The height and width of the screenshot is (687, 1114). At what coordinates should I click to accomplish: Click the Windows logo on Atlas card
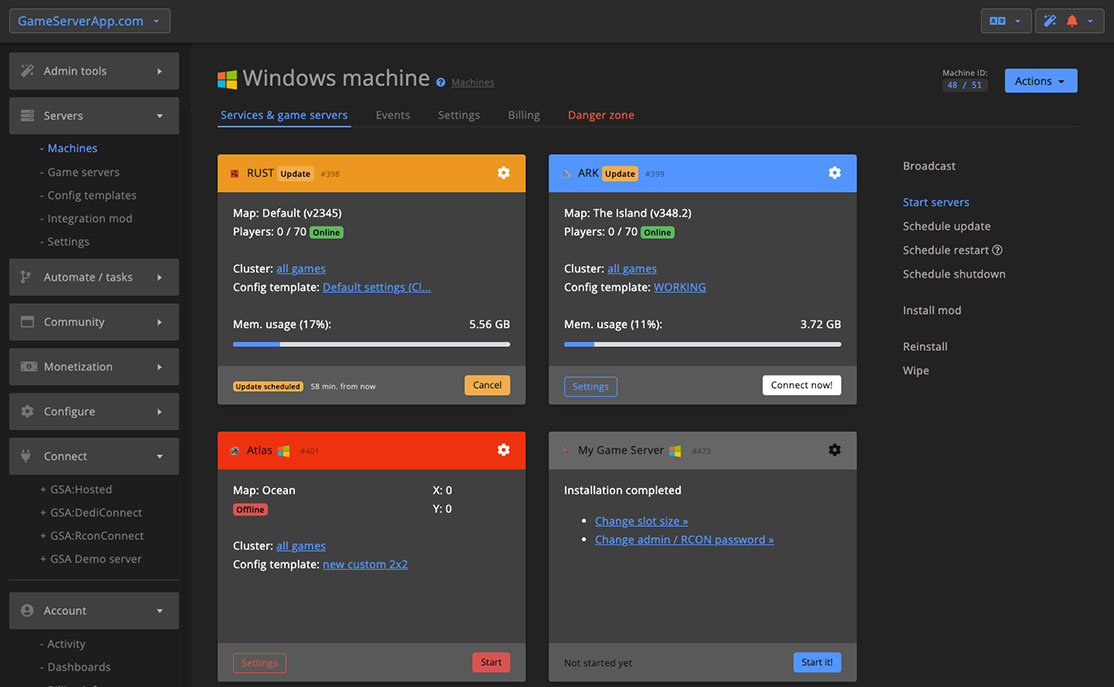(283, 450)
